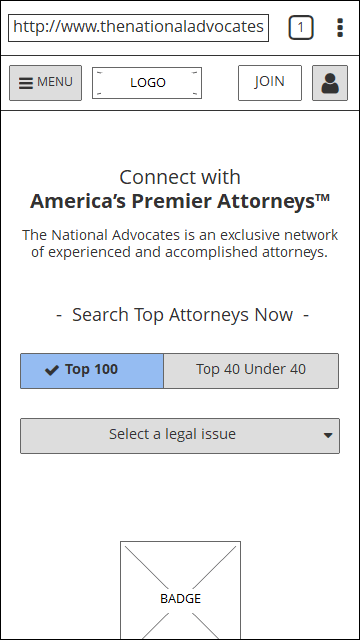This screenshot has width=360, height=640.
Task: Click the trademark symbol after Attorneys
Action: pos(322,198)
